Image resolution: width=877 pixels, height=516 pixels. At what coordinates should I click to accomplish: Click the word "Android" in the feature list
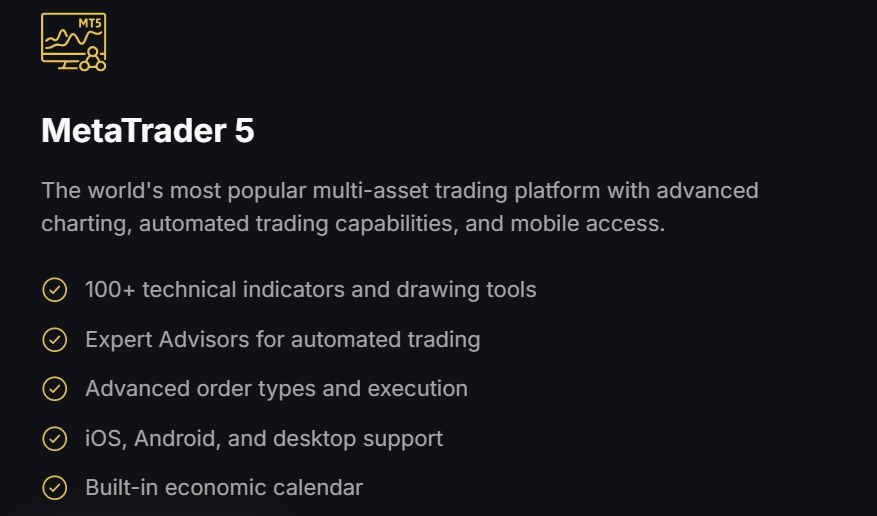pyautogui.click(x=171, y=439)
